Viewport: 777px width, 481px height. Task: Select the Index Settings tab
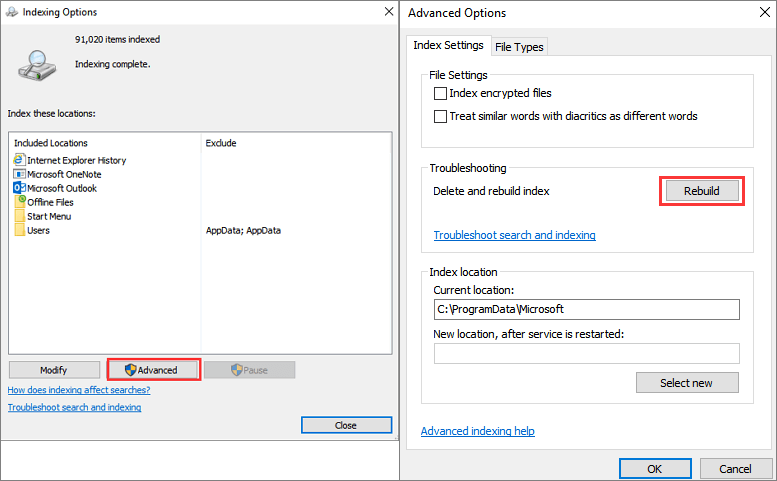449,46
